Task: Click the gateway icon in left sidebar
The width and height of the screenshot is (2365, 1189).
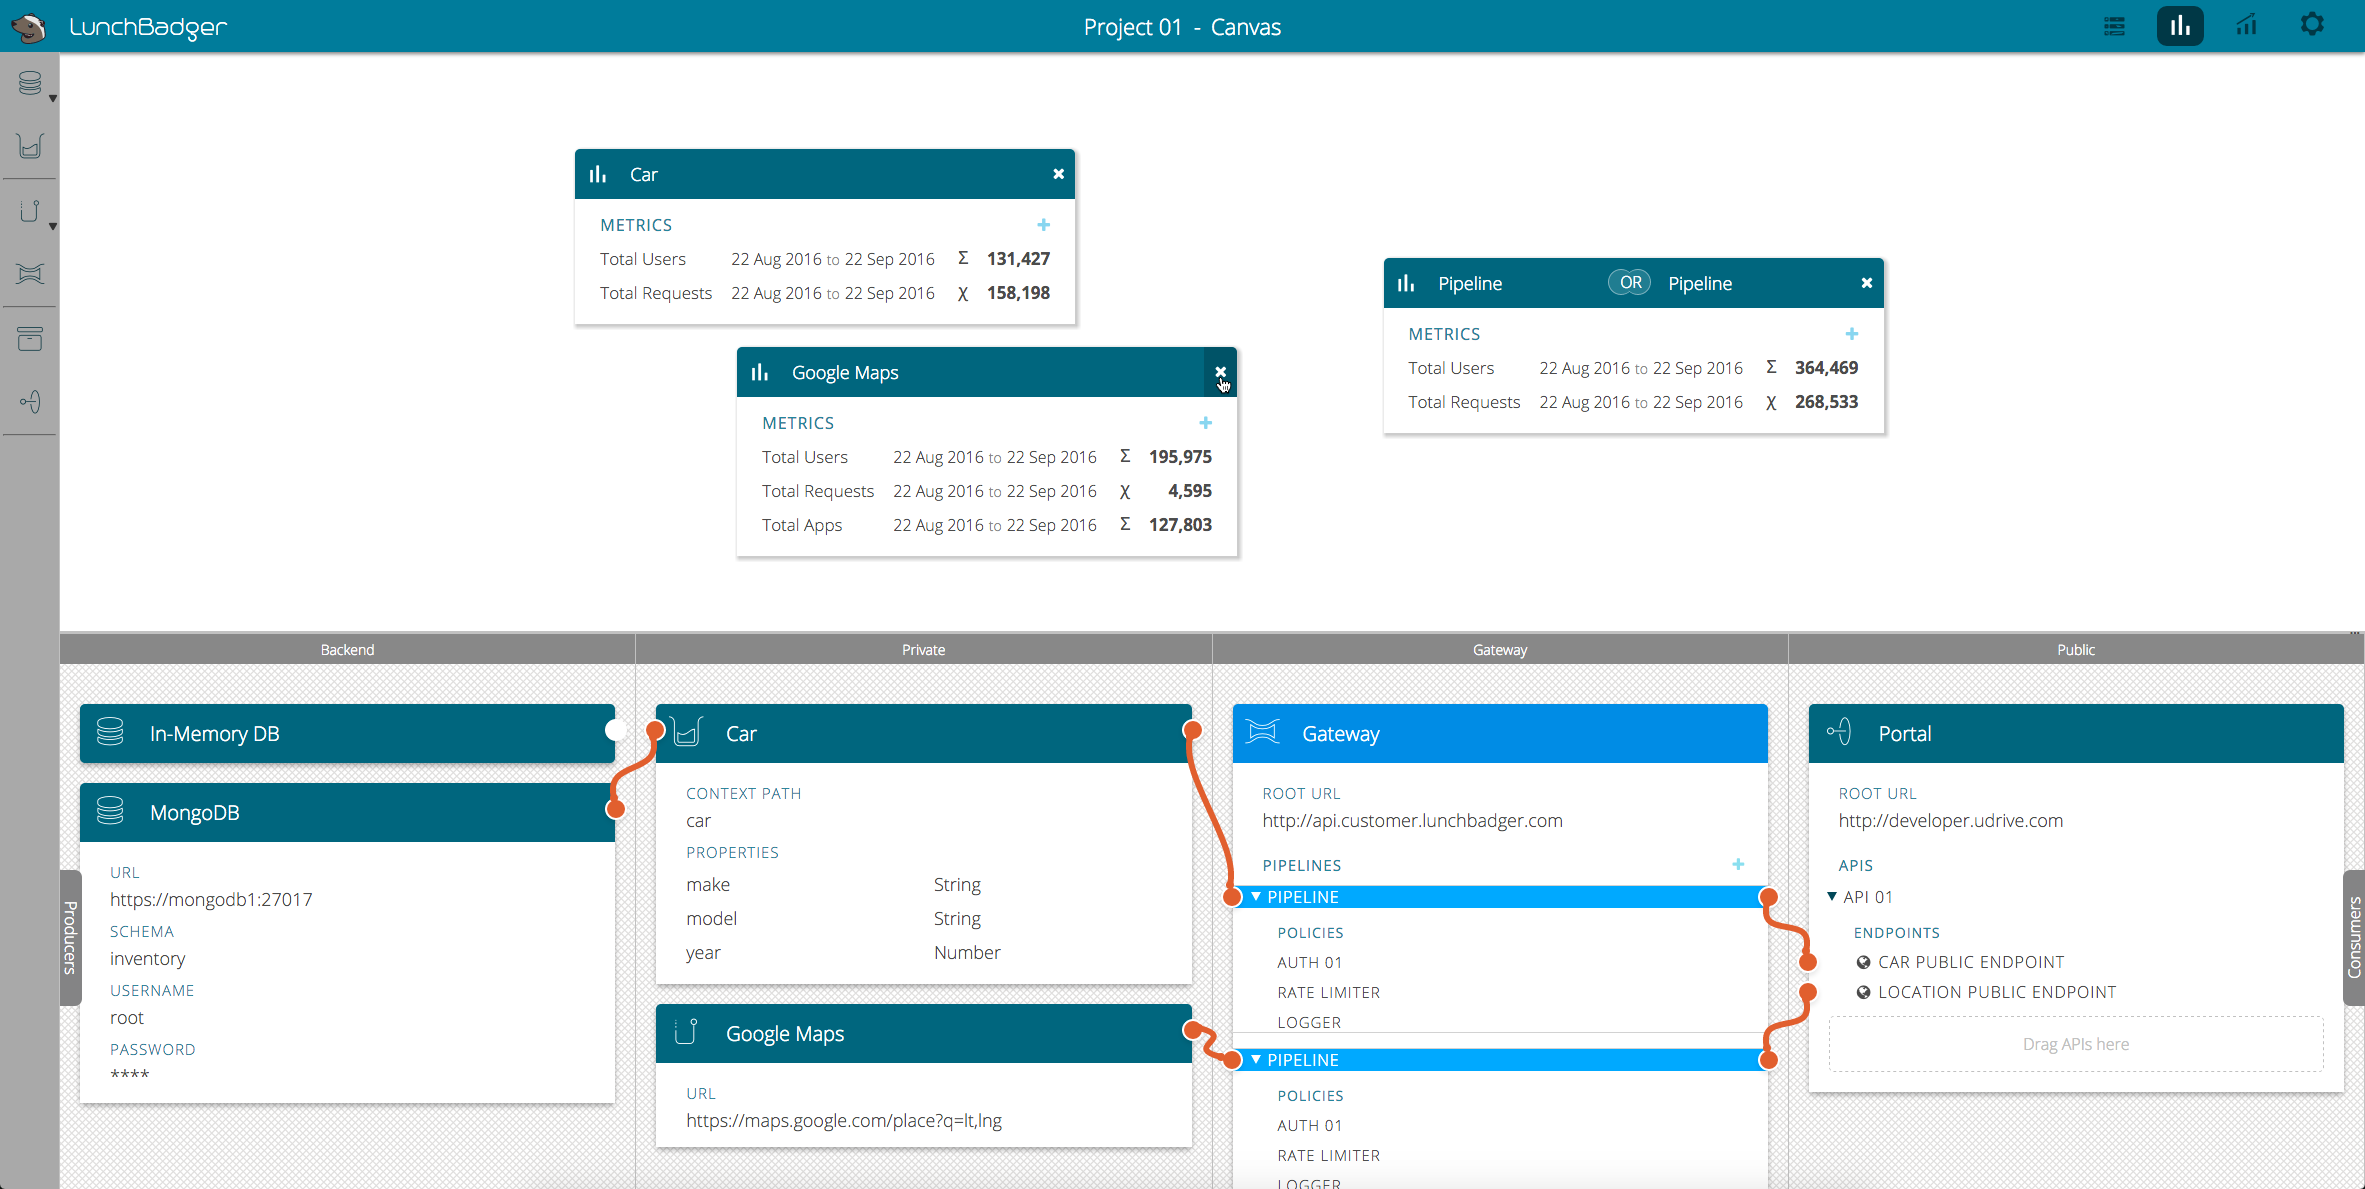Action: (30, 274)
